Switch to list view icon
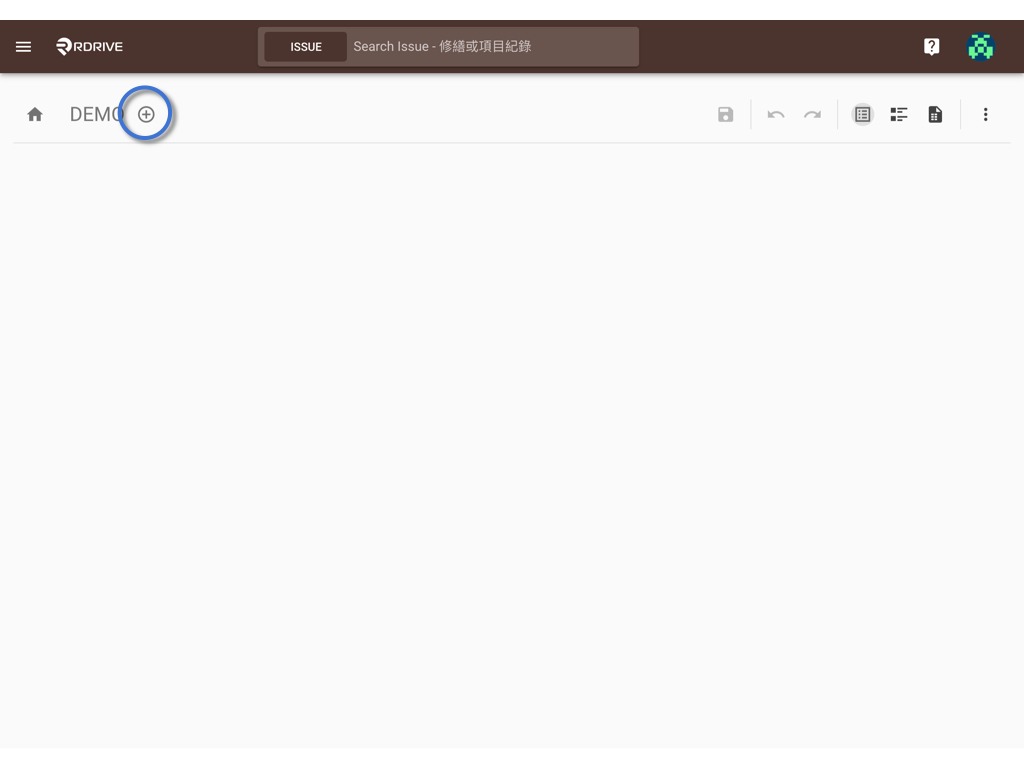Screen dimensions: 1024x768 point(863,114)
